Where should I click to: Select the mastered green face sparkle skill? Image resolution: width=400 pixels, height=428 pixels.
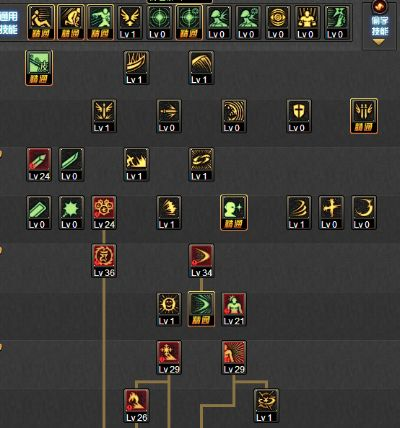click(x=234, y=213)
